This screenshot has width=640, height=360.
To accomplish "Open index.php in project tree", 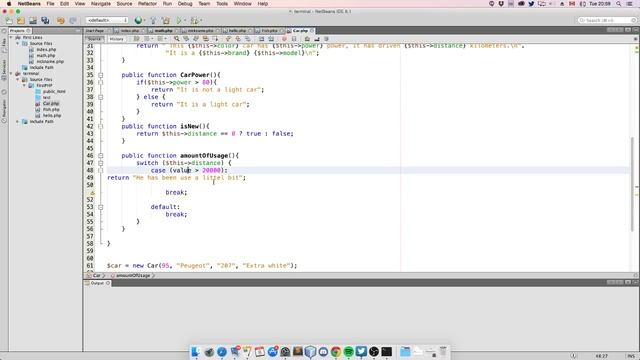I will (46, 49).
